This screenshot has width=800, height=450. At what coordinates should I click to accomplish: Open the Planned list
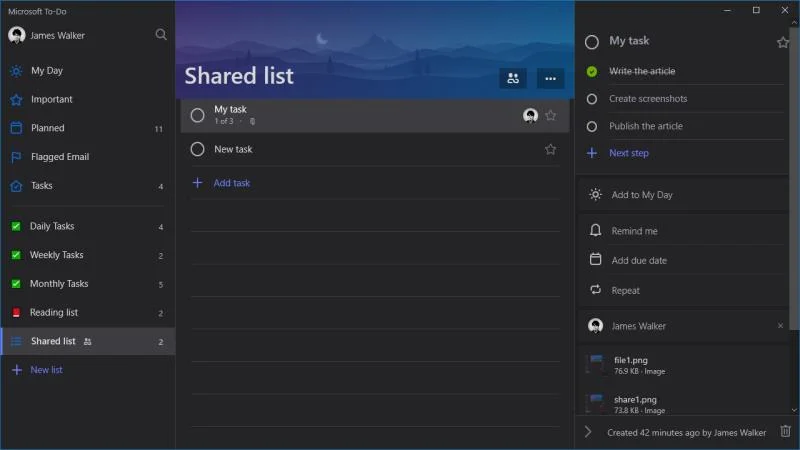[88, 128]
